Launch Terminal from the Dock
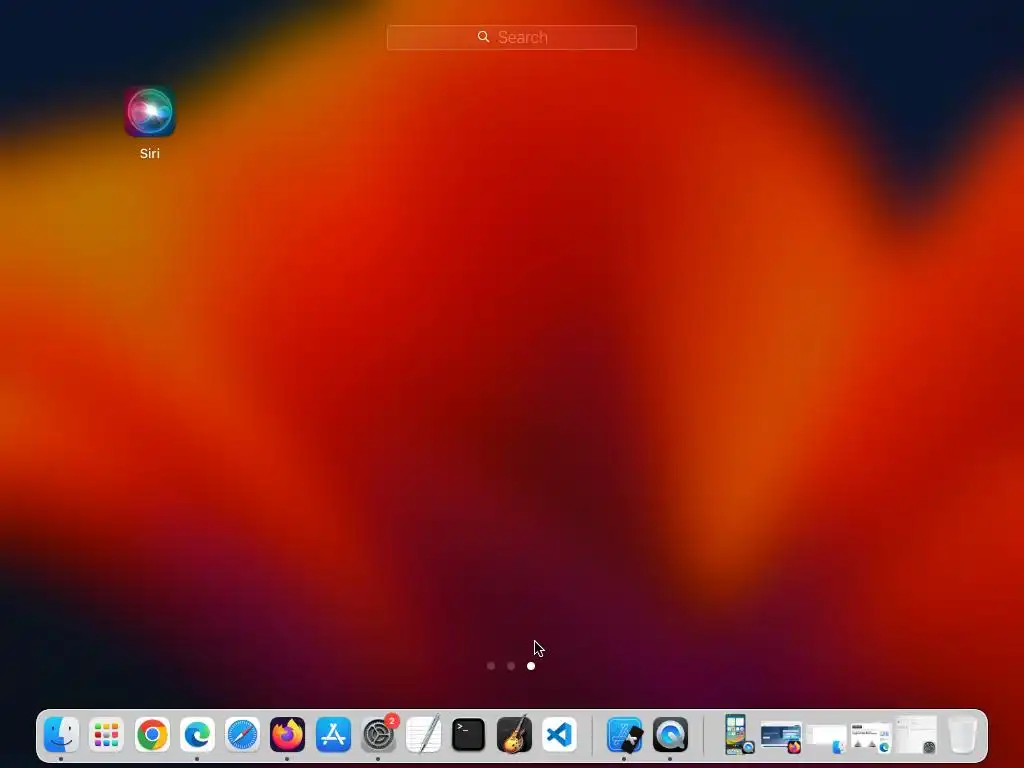The image size is (1024, 768). coord(468,735)
